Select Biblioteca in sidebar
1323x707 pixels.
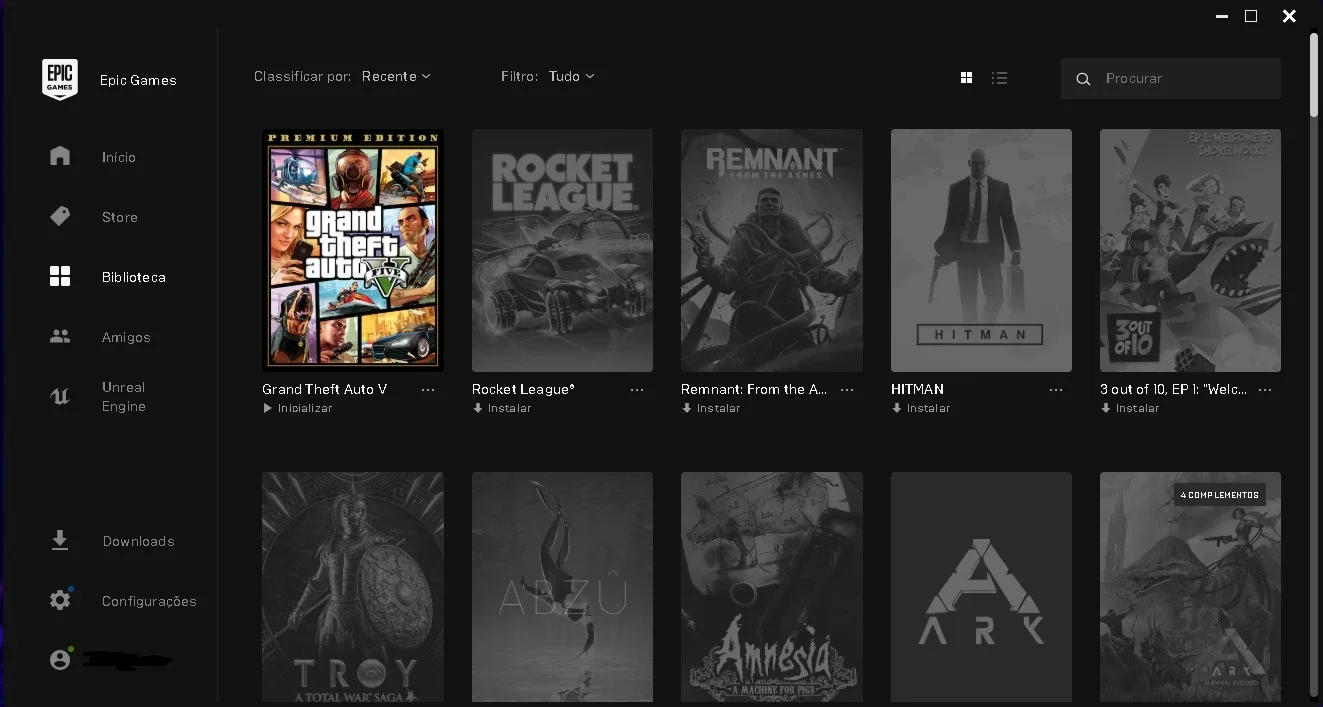pyautogui.click(x=133, y=277)
